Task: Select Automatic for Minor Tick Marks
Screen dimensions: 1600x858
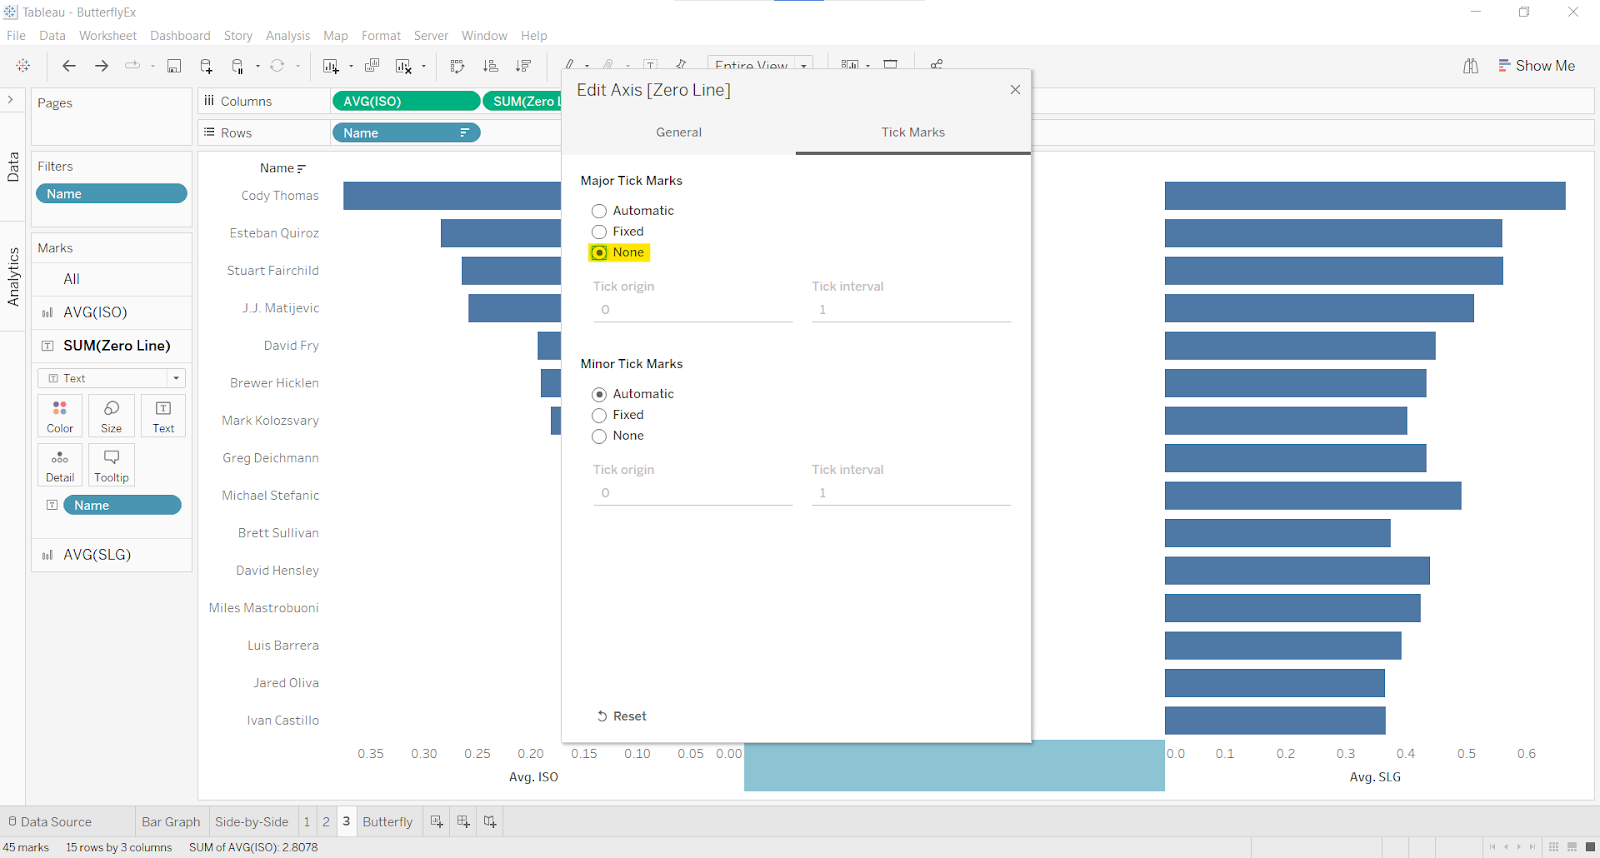Action: [x=599, y=394]
